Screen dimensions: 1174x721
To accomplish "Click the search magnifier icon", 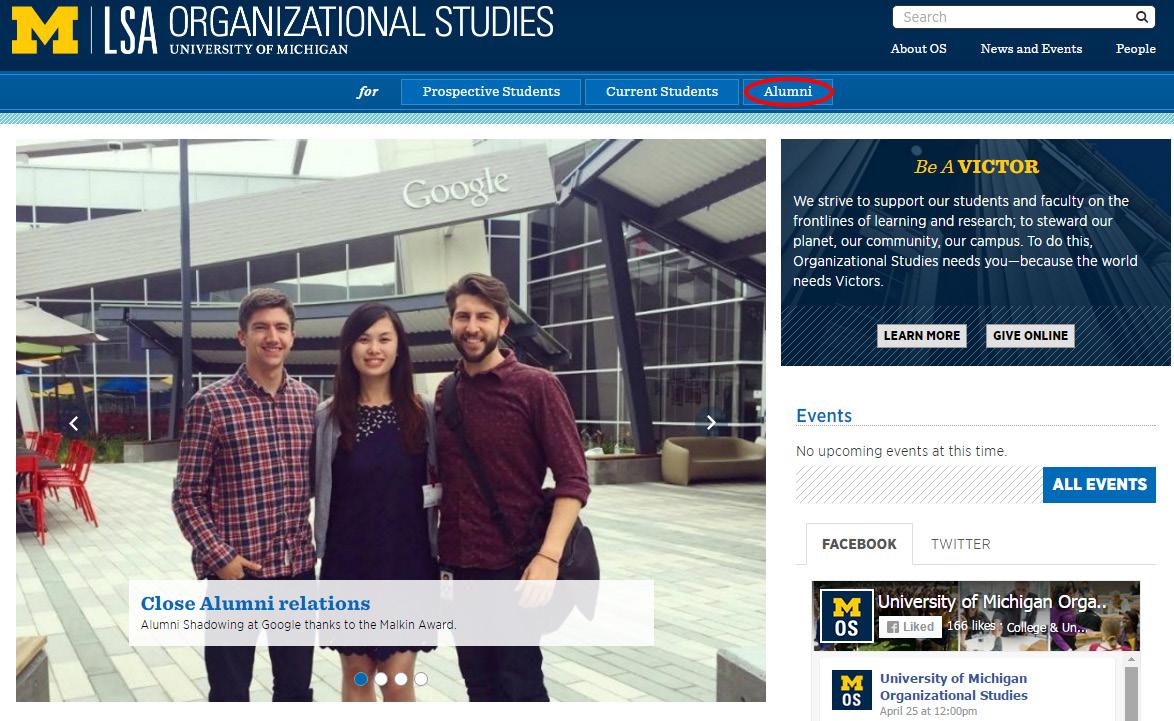I will point(1141,16).
